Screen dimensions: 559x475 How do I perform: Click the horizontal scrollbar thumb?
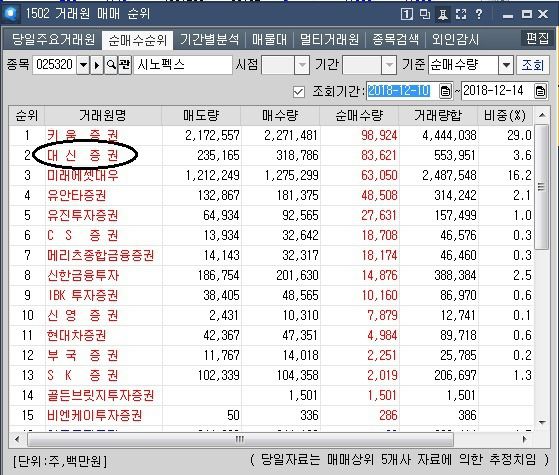pos(240,439)
